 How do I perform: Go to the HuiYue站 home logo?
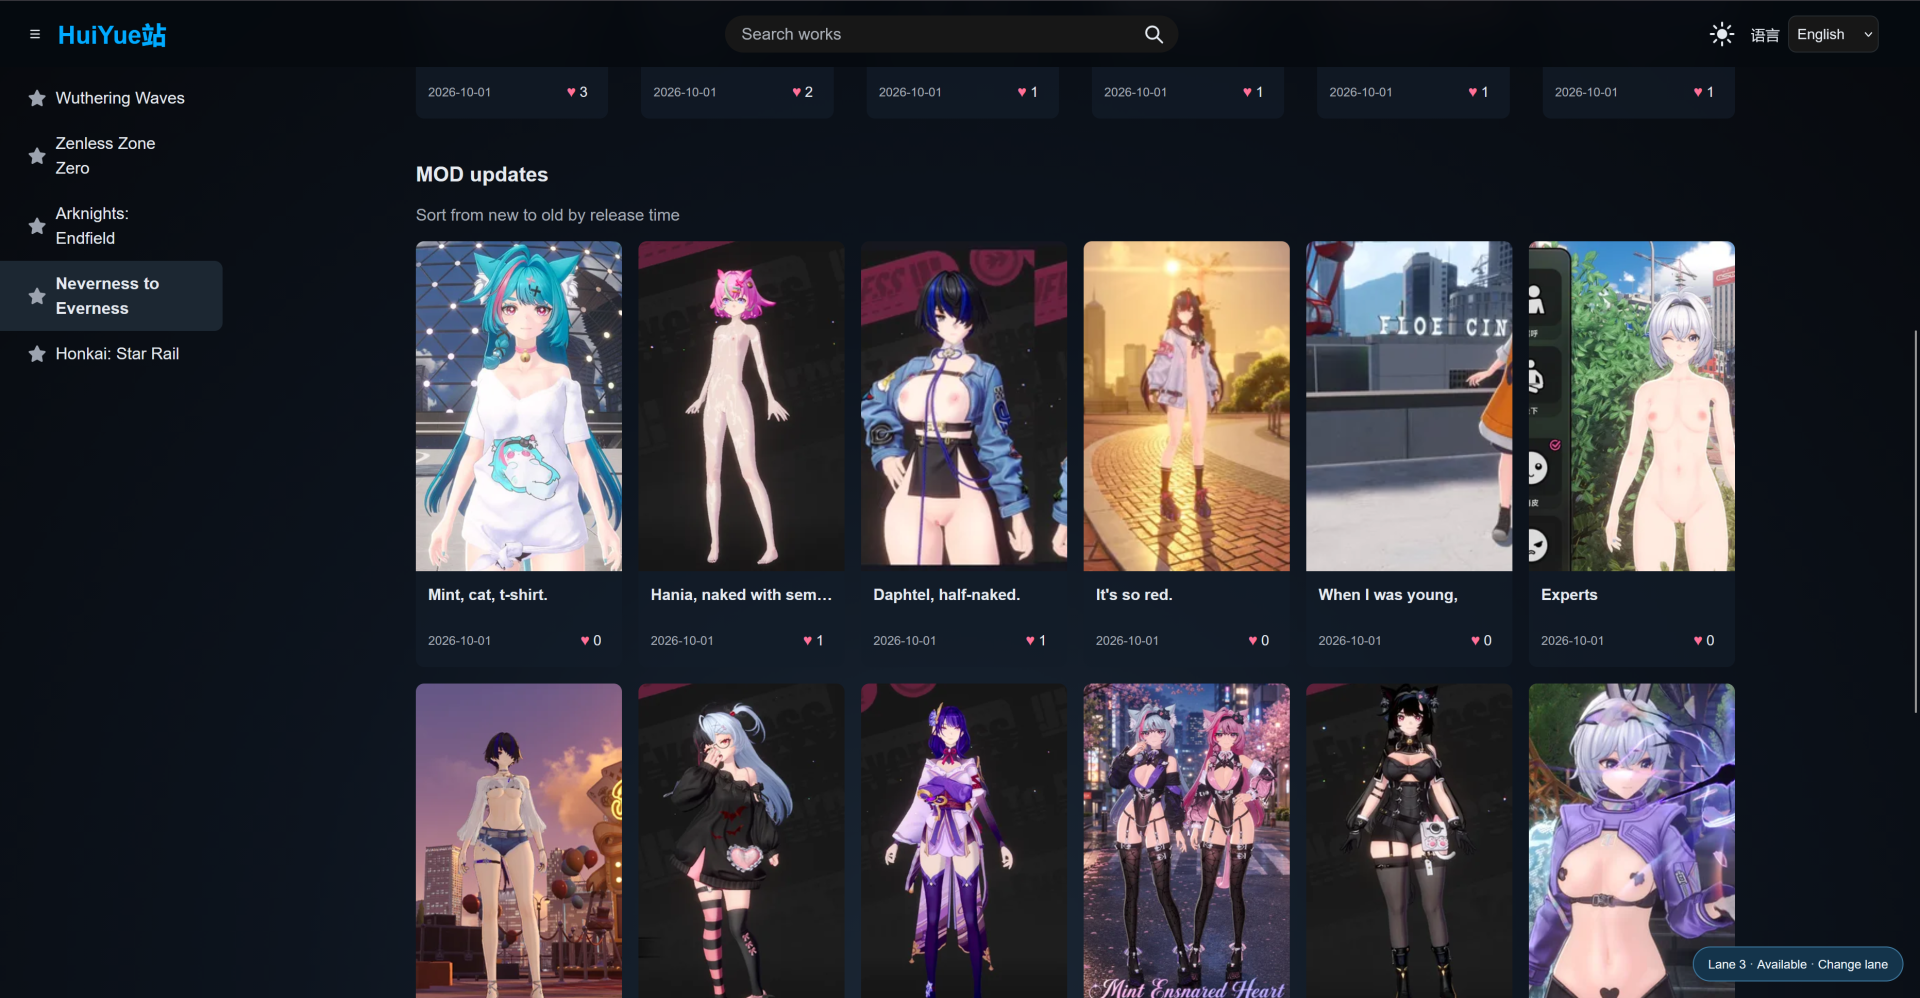[x=112, y=35]
